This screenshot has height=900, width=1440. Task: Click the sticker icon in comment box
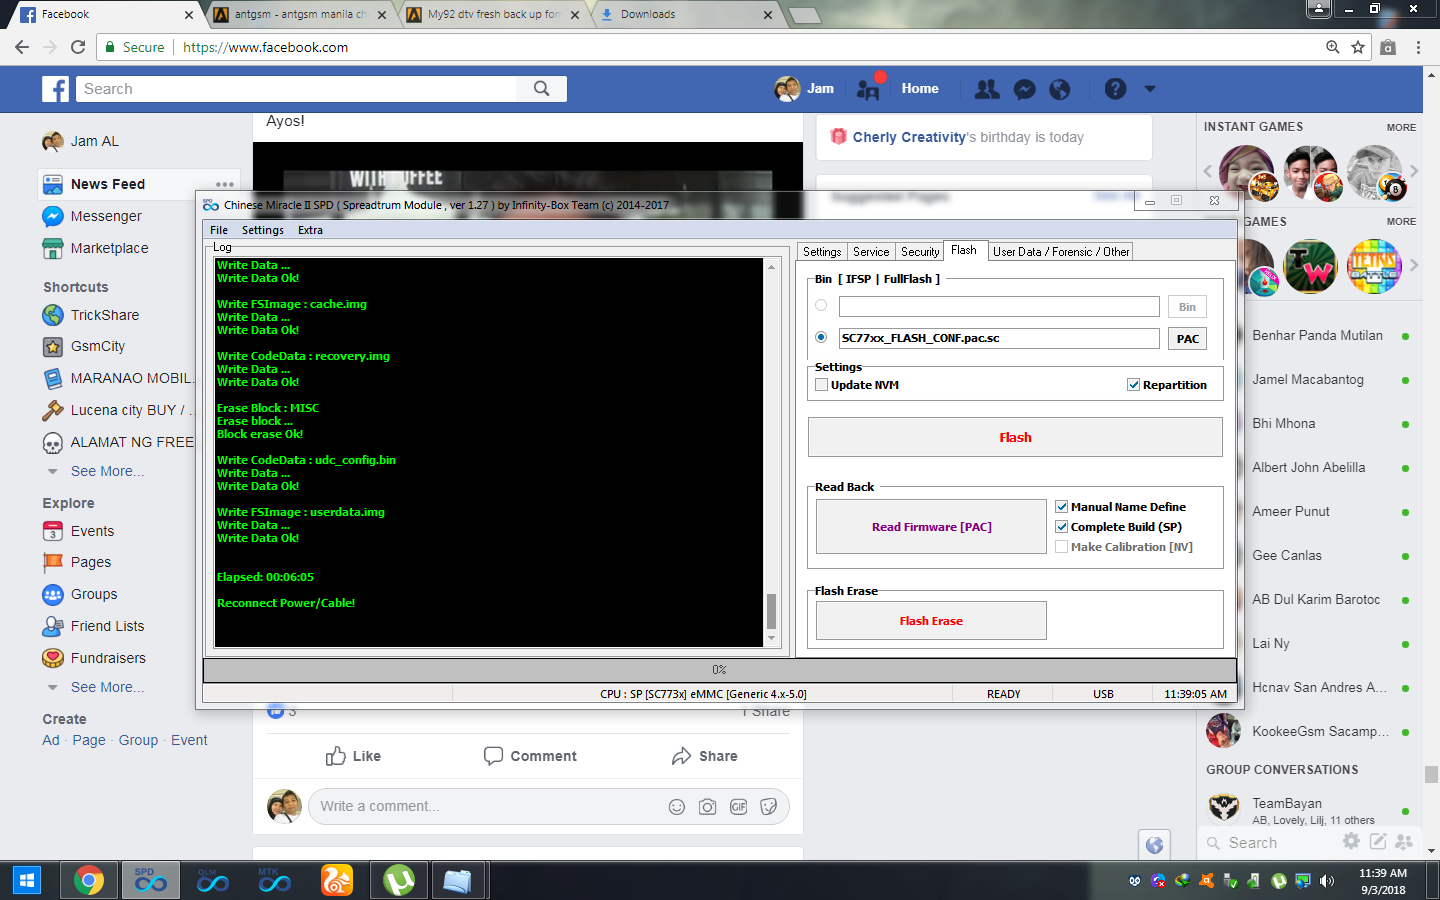(769, 807)
